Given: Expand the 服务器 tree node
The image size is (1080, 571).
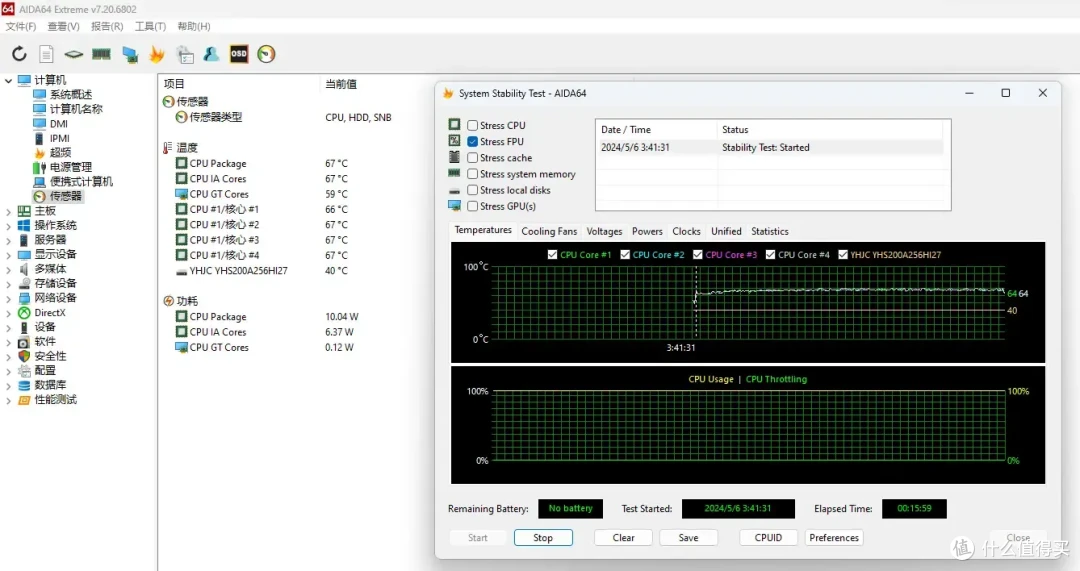Looking at the screenshot, I should tap(8, 240).
